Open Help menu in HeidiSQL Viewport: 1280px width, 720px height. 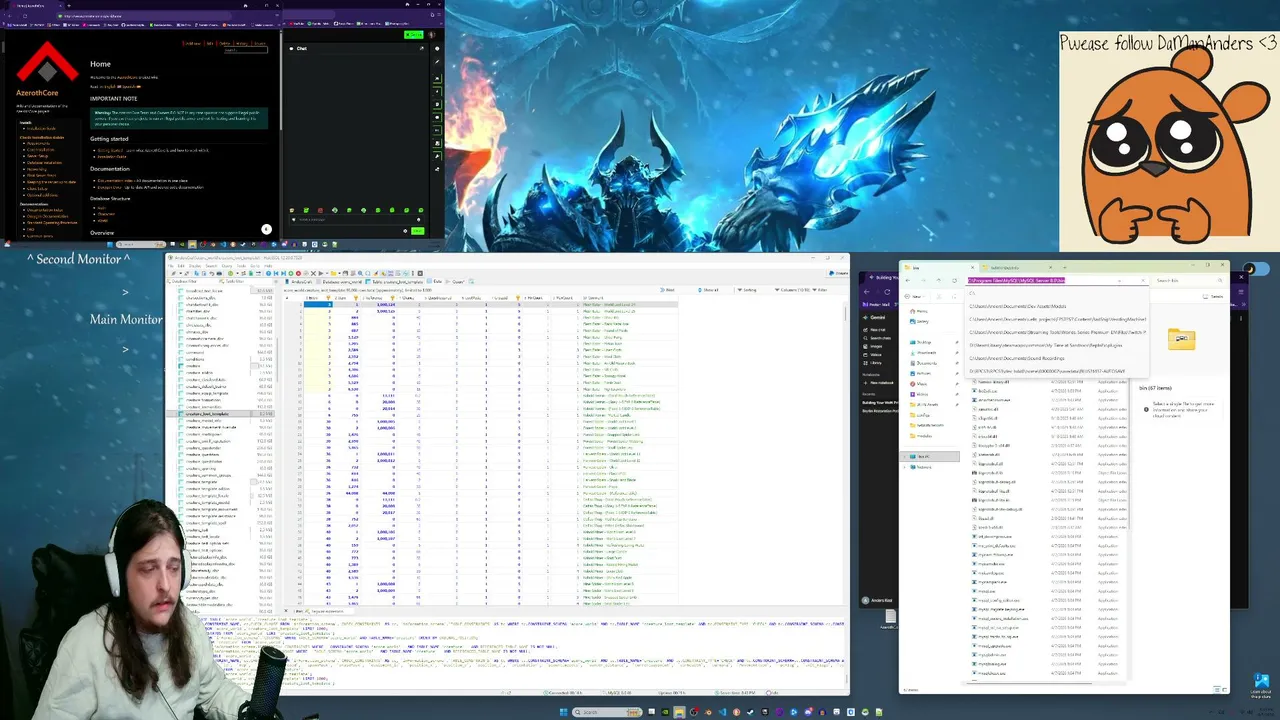click(x=268, y=265)
